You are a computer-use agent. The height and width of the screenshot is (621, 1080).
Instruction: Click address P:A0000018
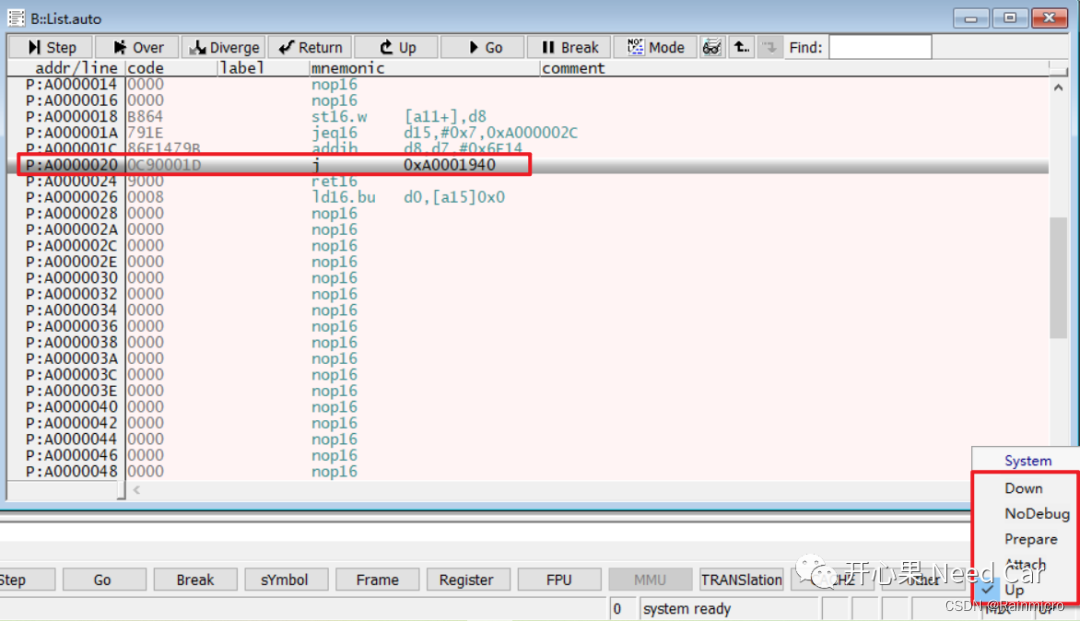point(72,116)
